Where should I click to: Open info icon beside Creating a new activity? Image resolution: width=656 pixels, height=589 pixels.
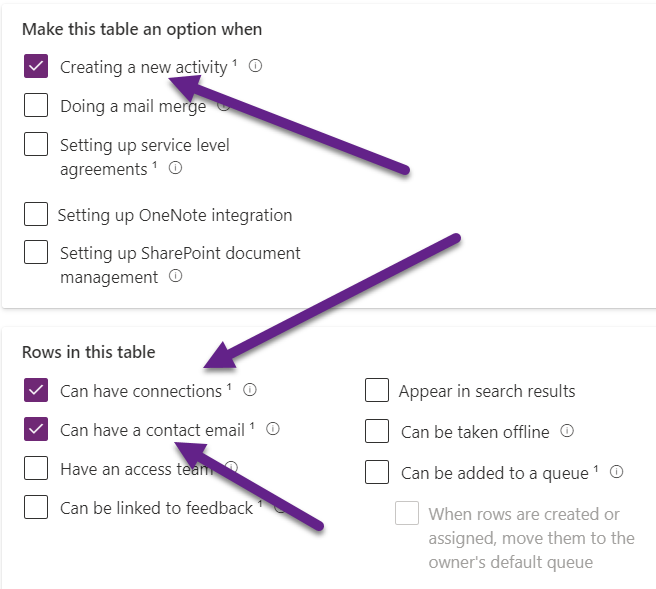tap(255, 67)
